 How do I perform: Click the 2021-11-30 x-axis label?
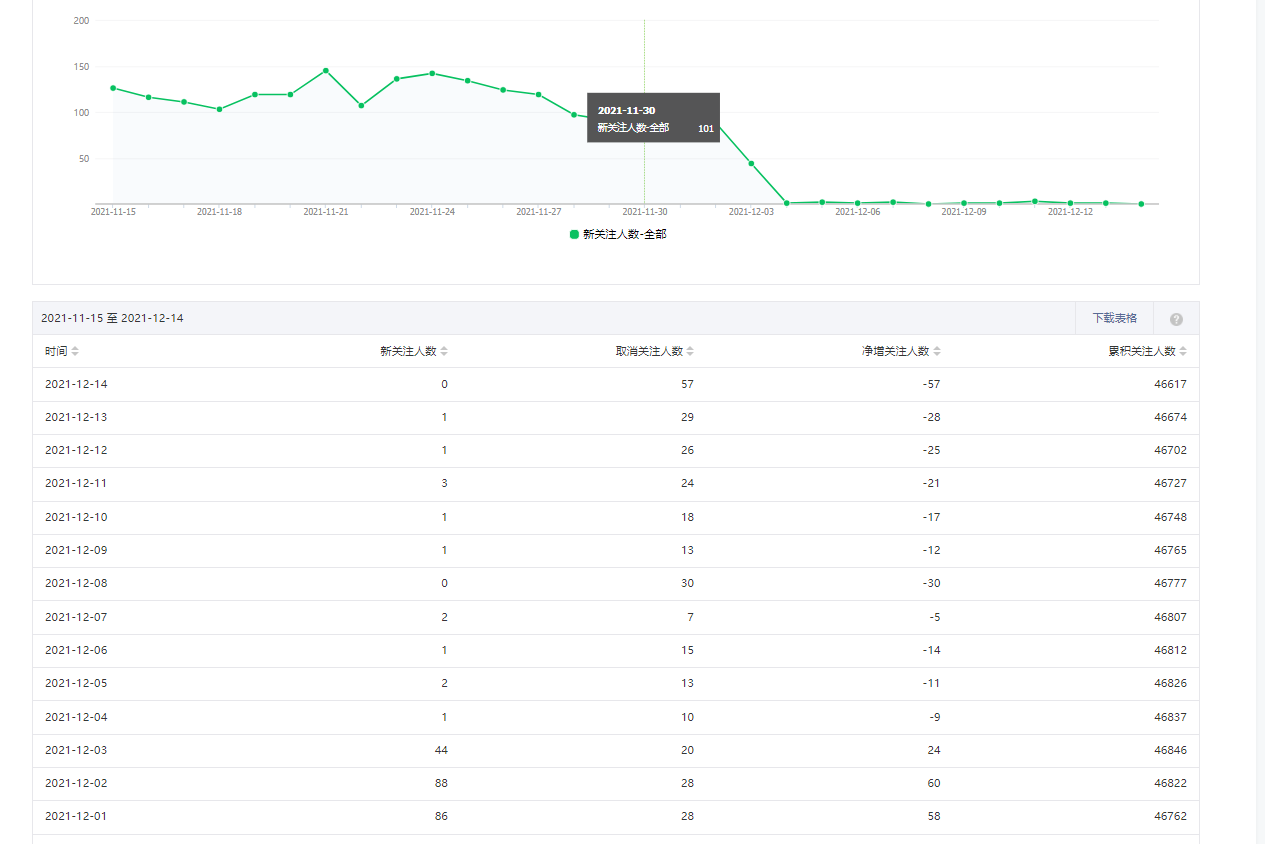pyautogui.click(x=645, y=212)
